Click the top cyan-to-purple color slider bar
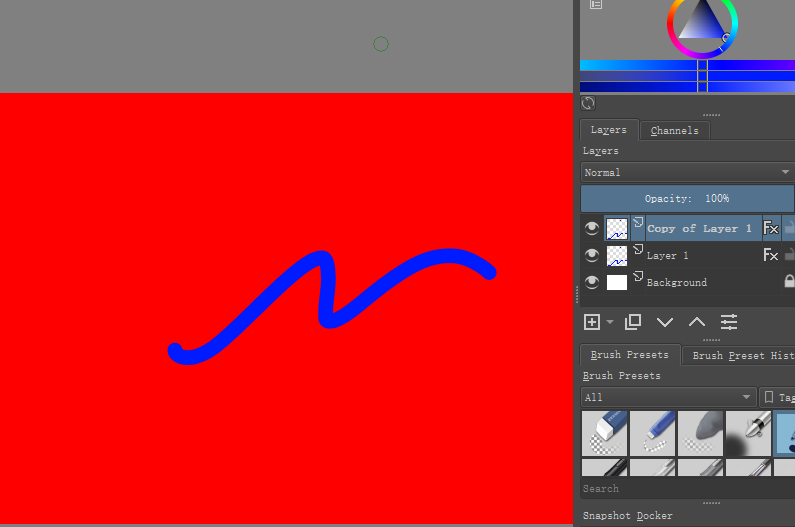The height and width of the screenshot is (527, 795). (687, 65)
